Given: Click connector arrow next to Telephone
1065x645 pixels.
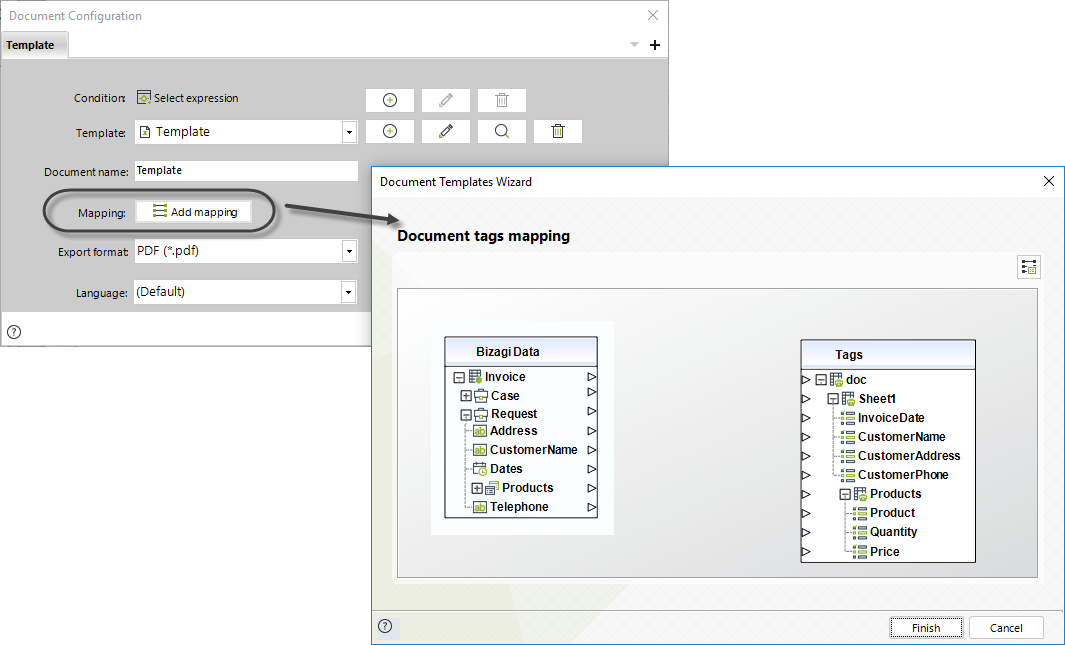Looking at the screenshot, I should click(x=592, y=507).
